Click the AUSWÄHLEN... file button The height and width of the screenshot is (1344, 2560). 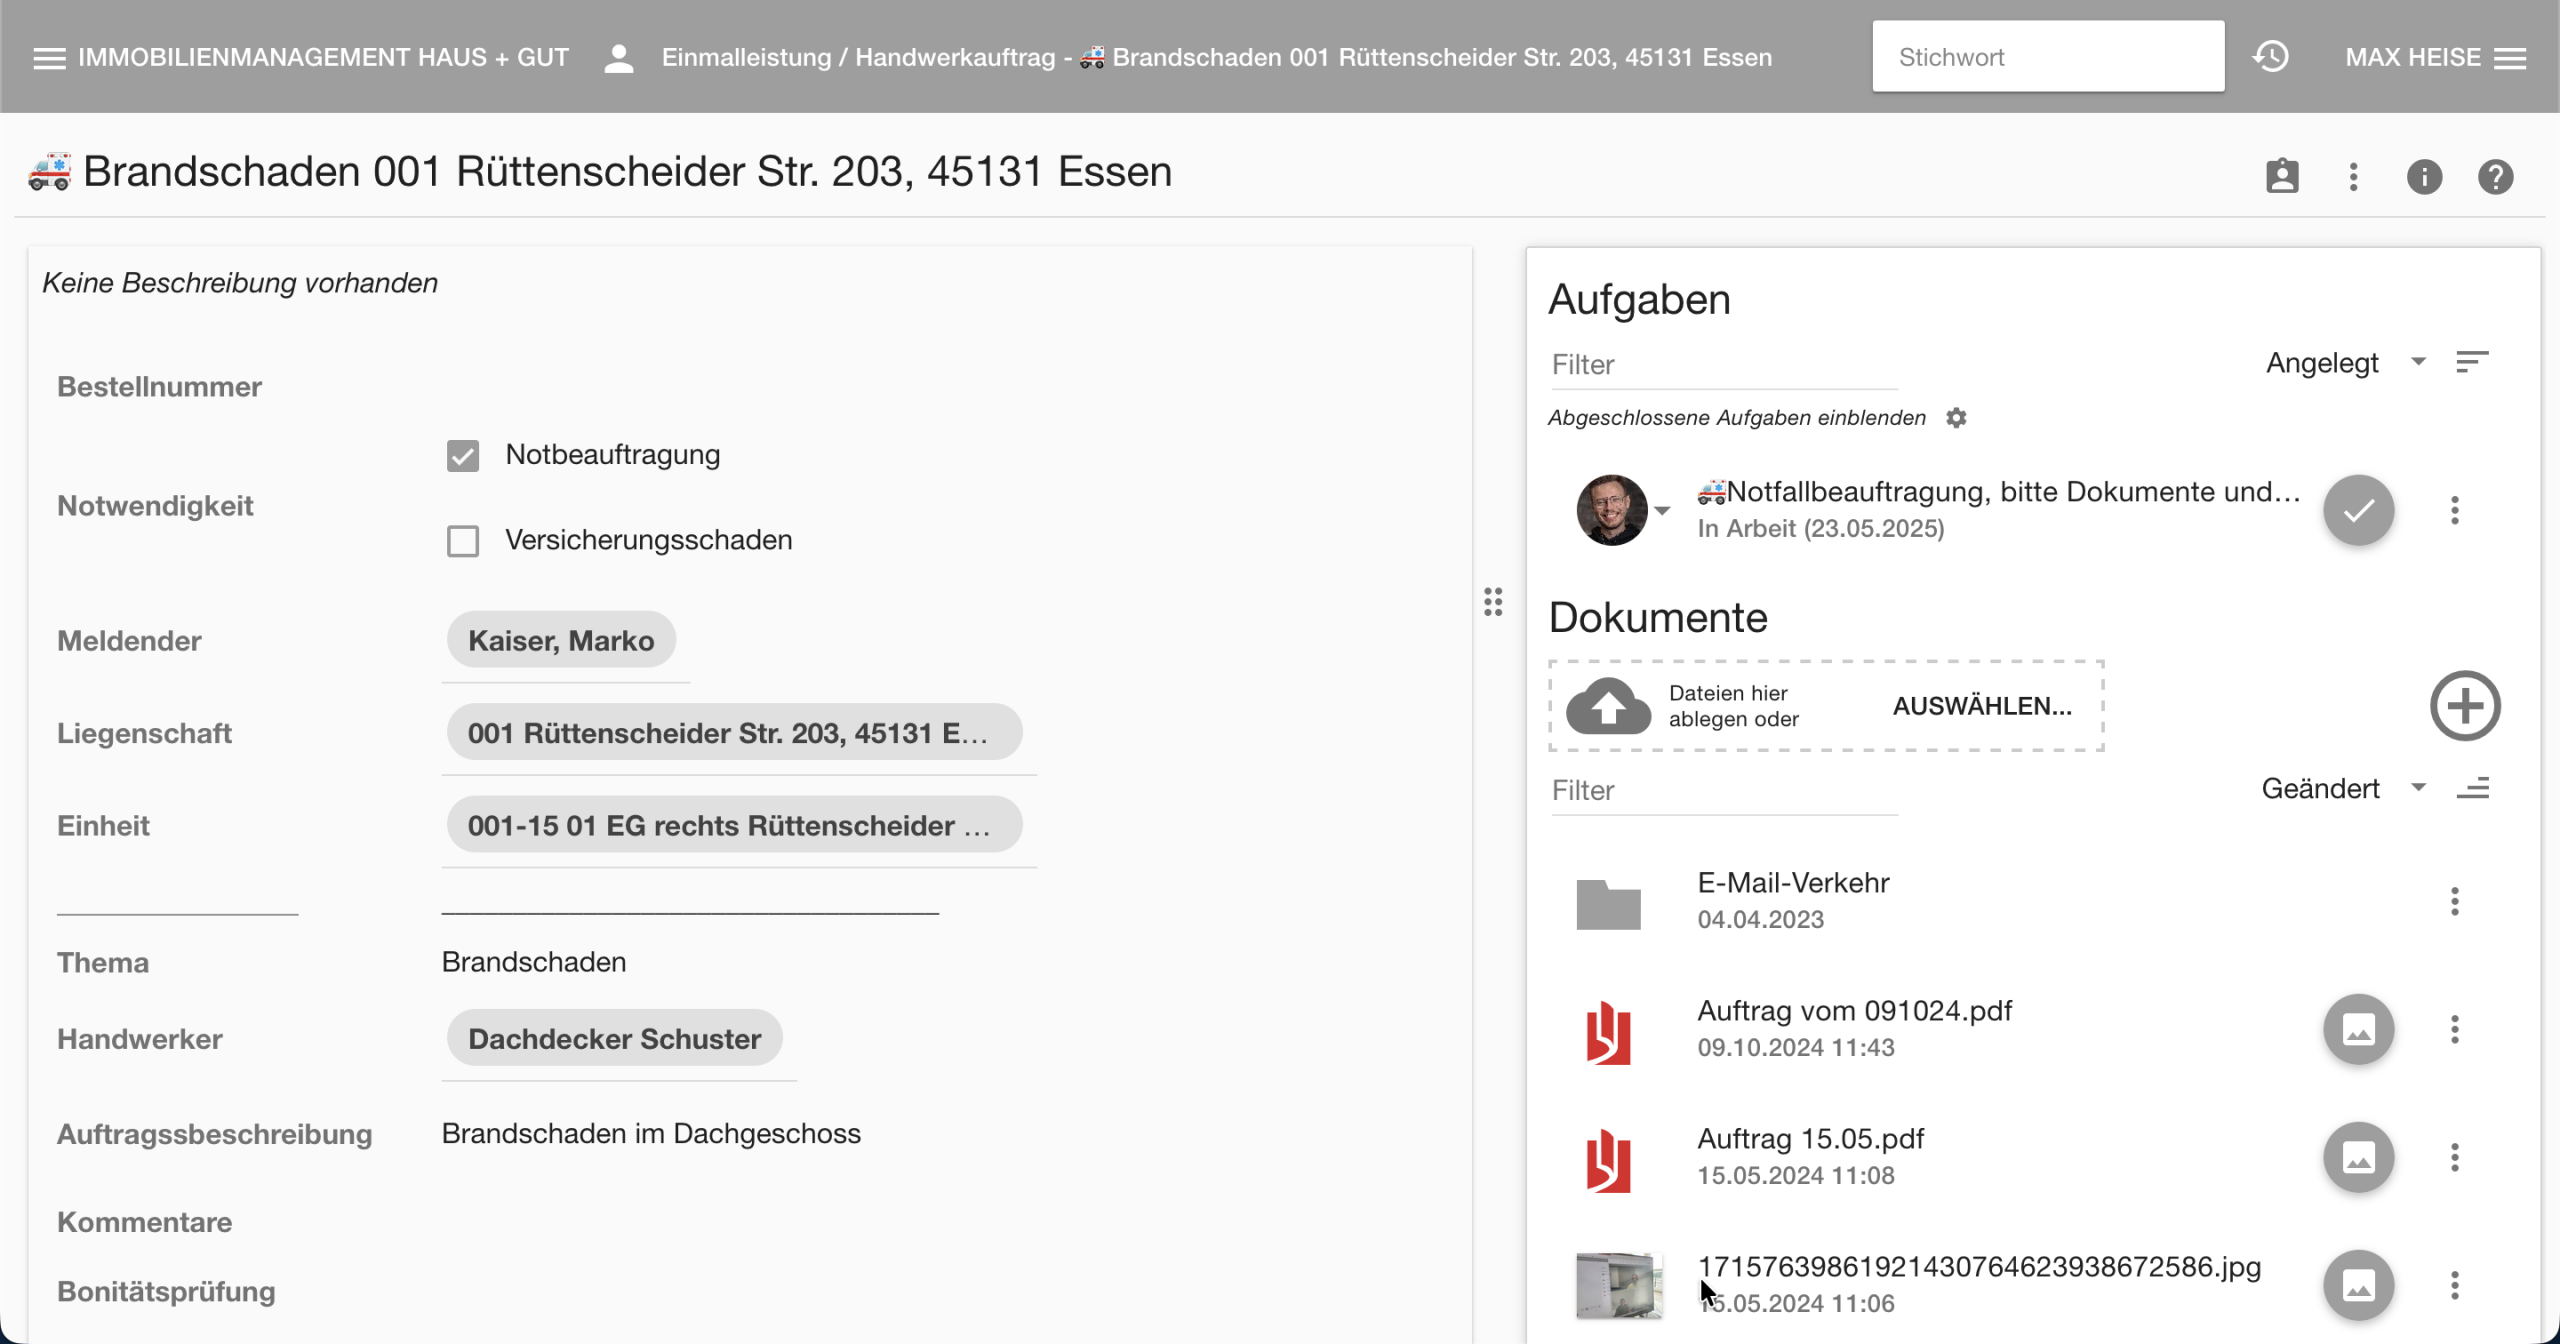click(x=1982, y=706)
